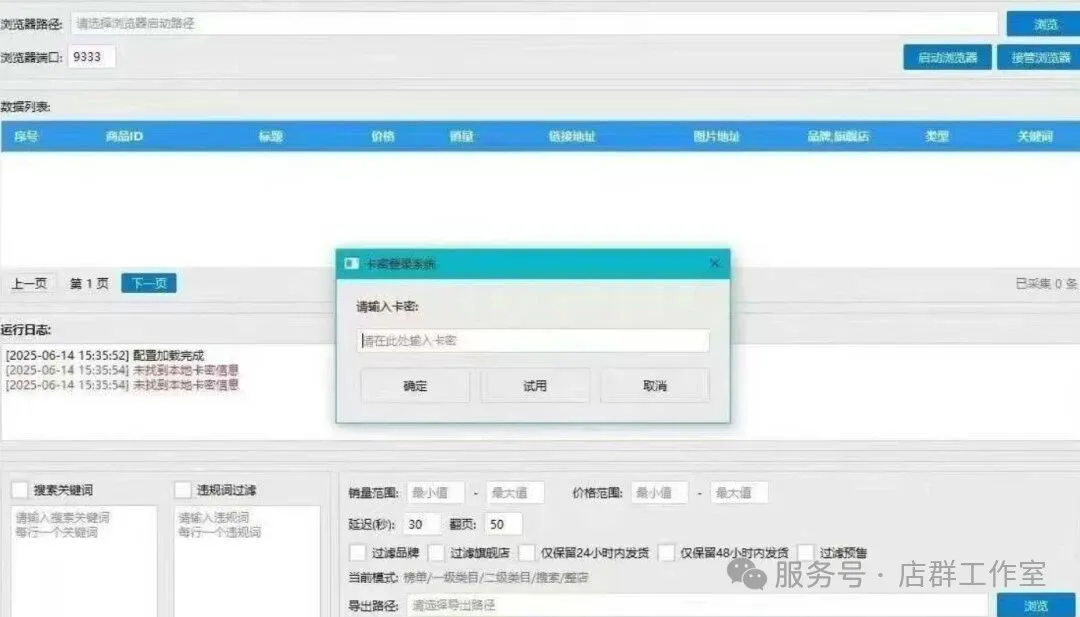Enable the 违规词过滤 checkbox
The width and height of the screenshot is (1080, 617).
point(182,490)
